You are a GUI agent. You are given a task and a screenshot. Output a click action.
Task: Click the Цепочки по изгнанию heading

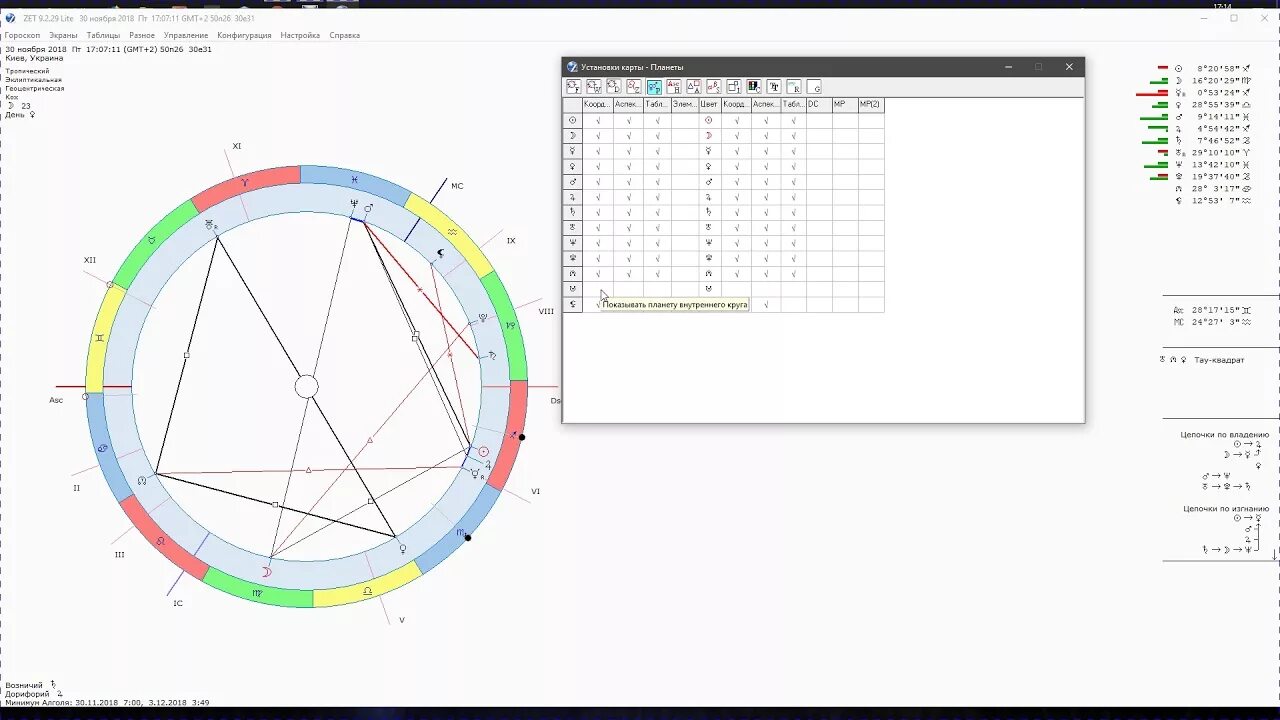tap(1227, 509)
